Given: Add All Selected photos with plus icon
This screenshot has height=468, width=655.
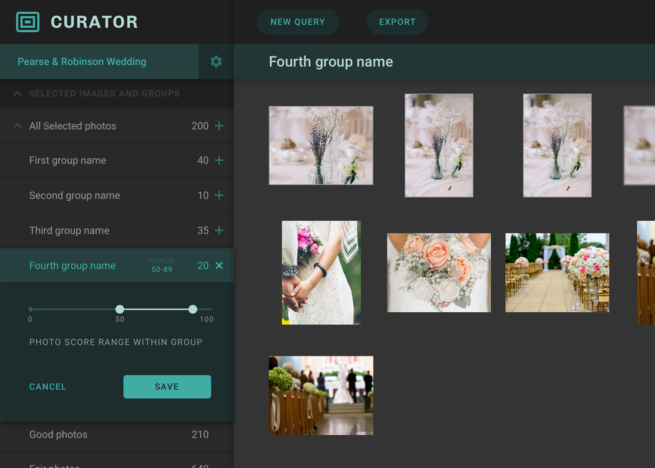Looking at the screenshot, I should [219, 126].
